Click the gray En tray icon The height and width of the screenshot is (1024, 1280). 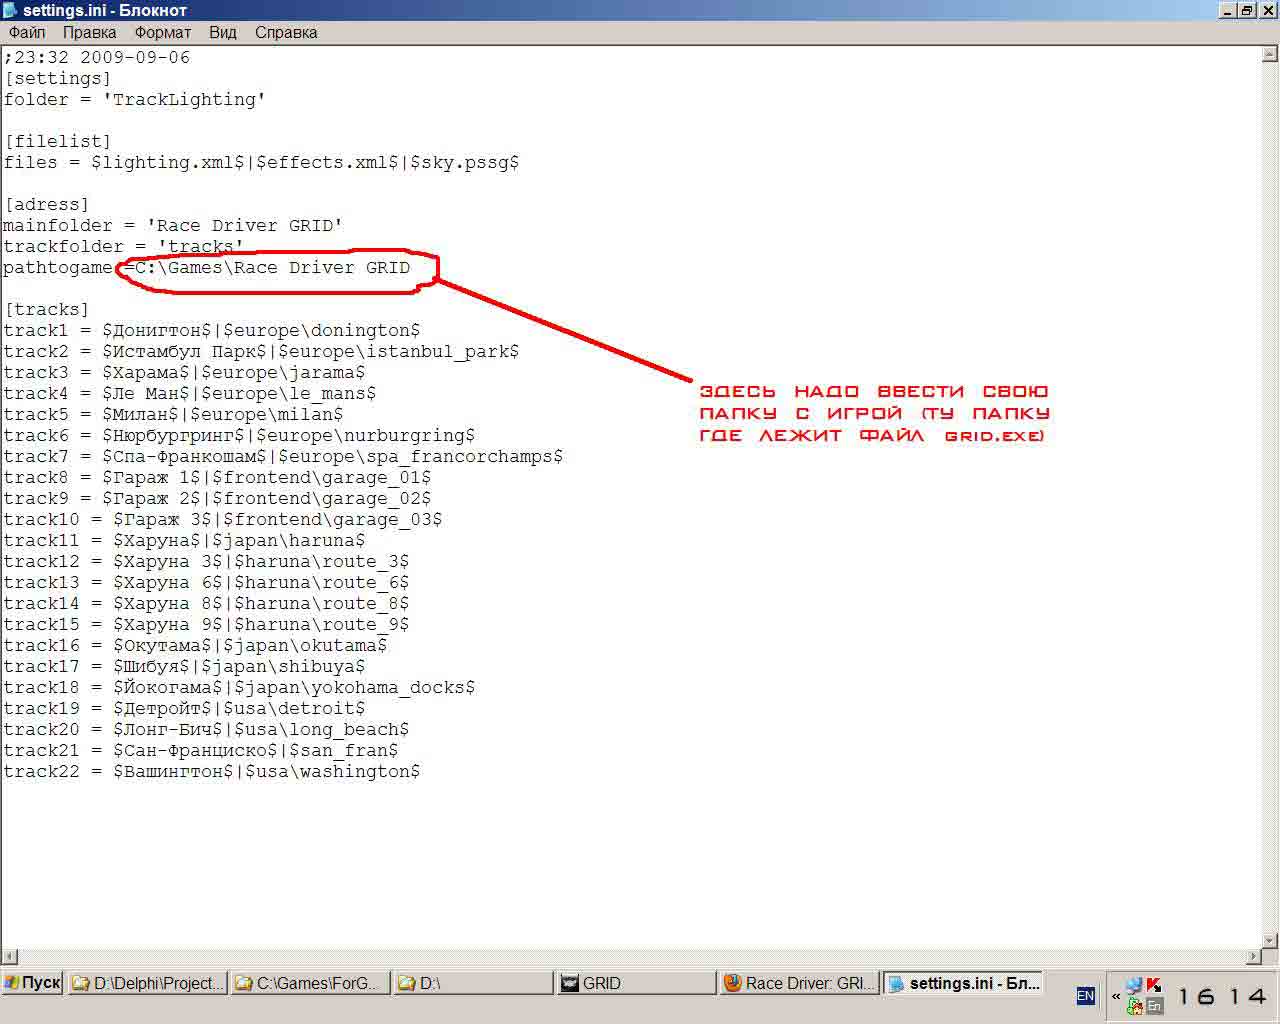click(x=1154, y=1006)
